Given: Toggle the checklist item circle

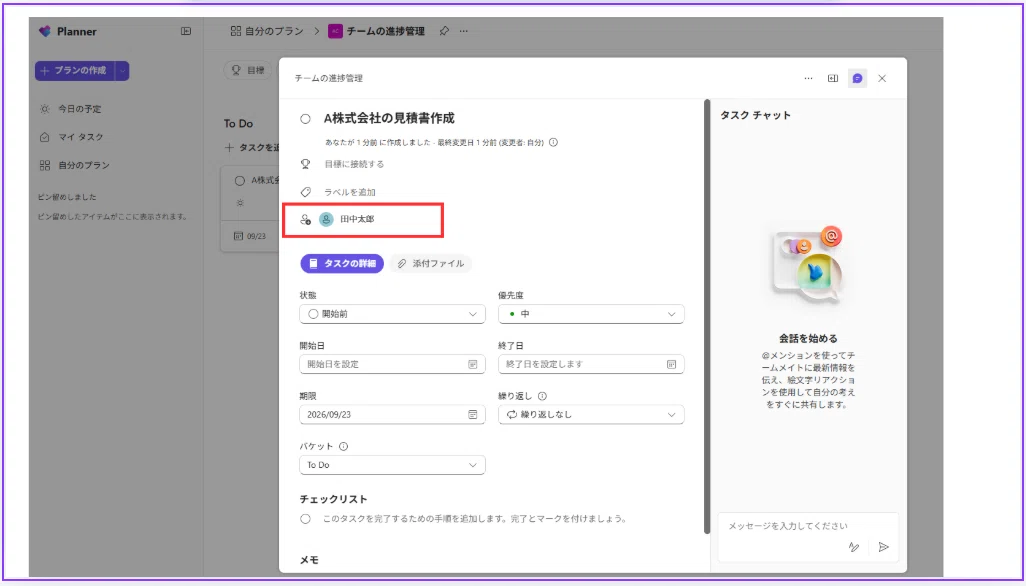Looking at the screenshot, I should click(305, 519).
